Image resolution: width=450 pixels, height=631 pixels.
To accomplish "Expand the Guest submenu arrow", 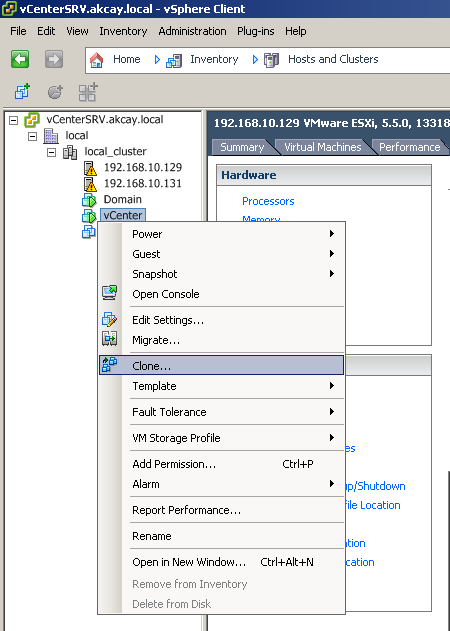I will [x=332, y=254].
